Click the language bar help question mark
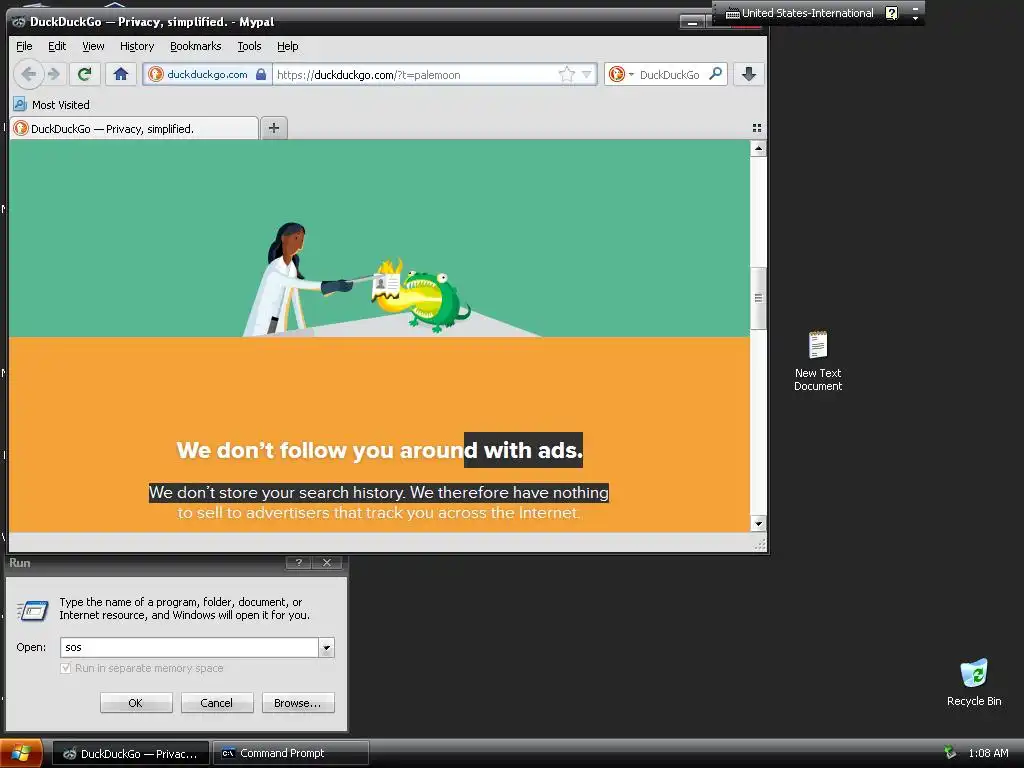Screen dimensions: 1024x768 tap(891, 13)
